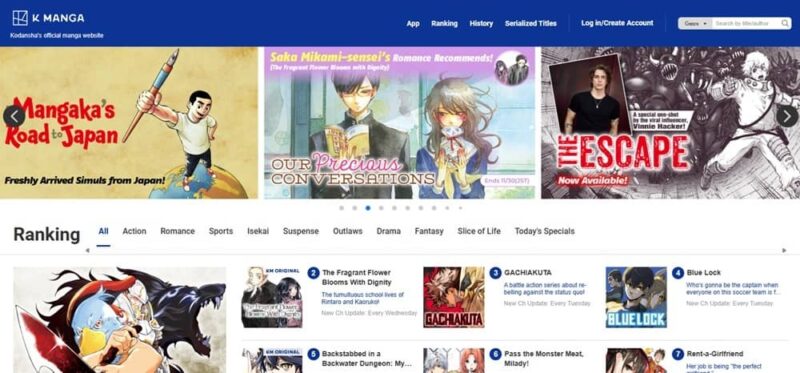Viewport: 800px width, 373px height.
Task: Select the All ranking tab
Action: tap(104, 231)
